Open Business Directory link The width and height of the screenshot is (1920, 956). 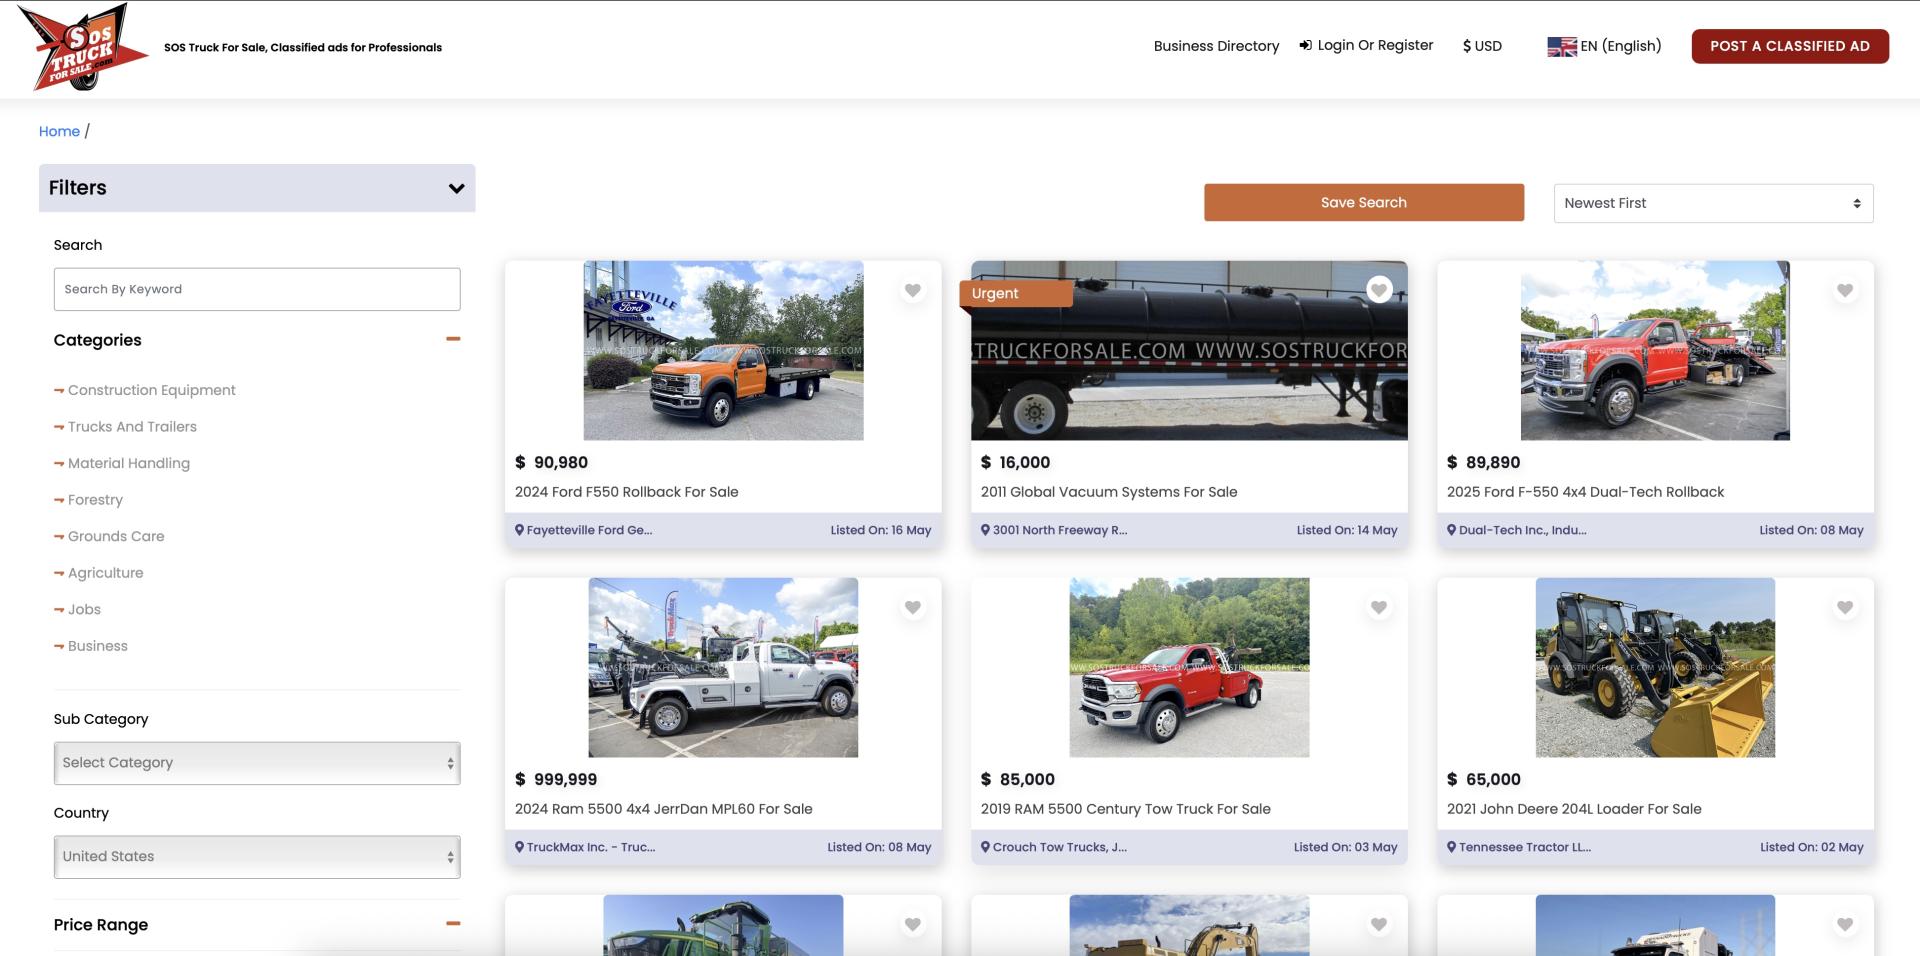click(1216, 46)
